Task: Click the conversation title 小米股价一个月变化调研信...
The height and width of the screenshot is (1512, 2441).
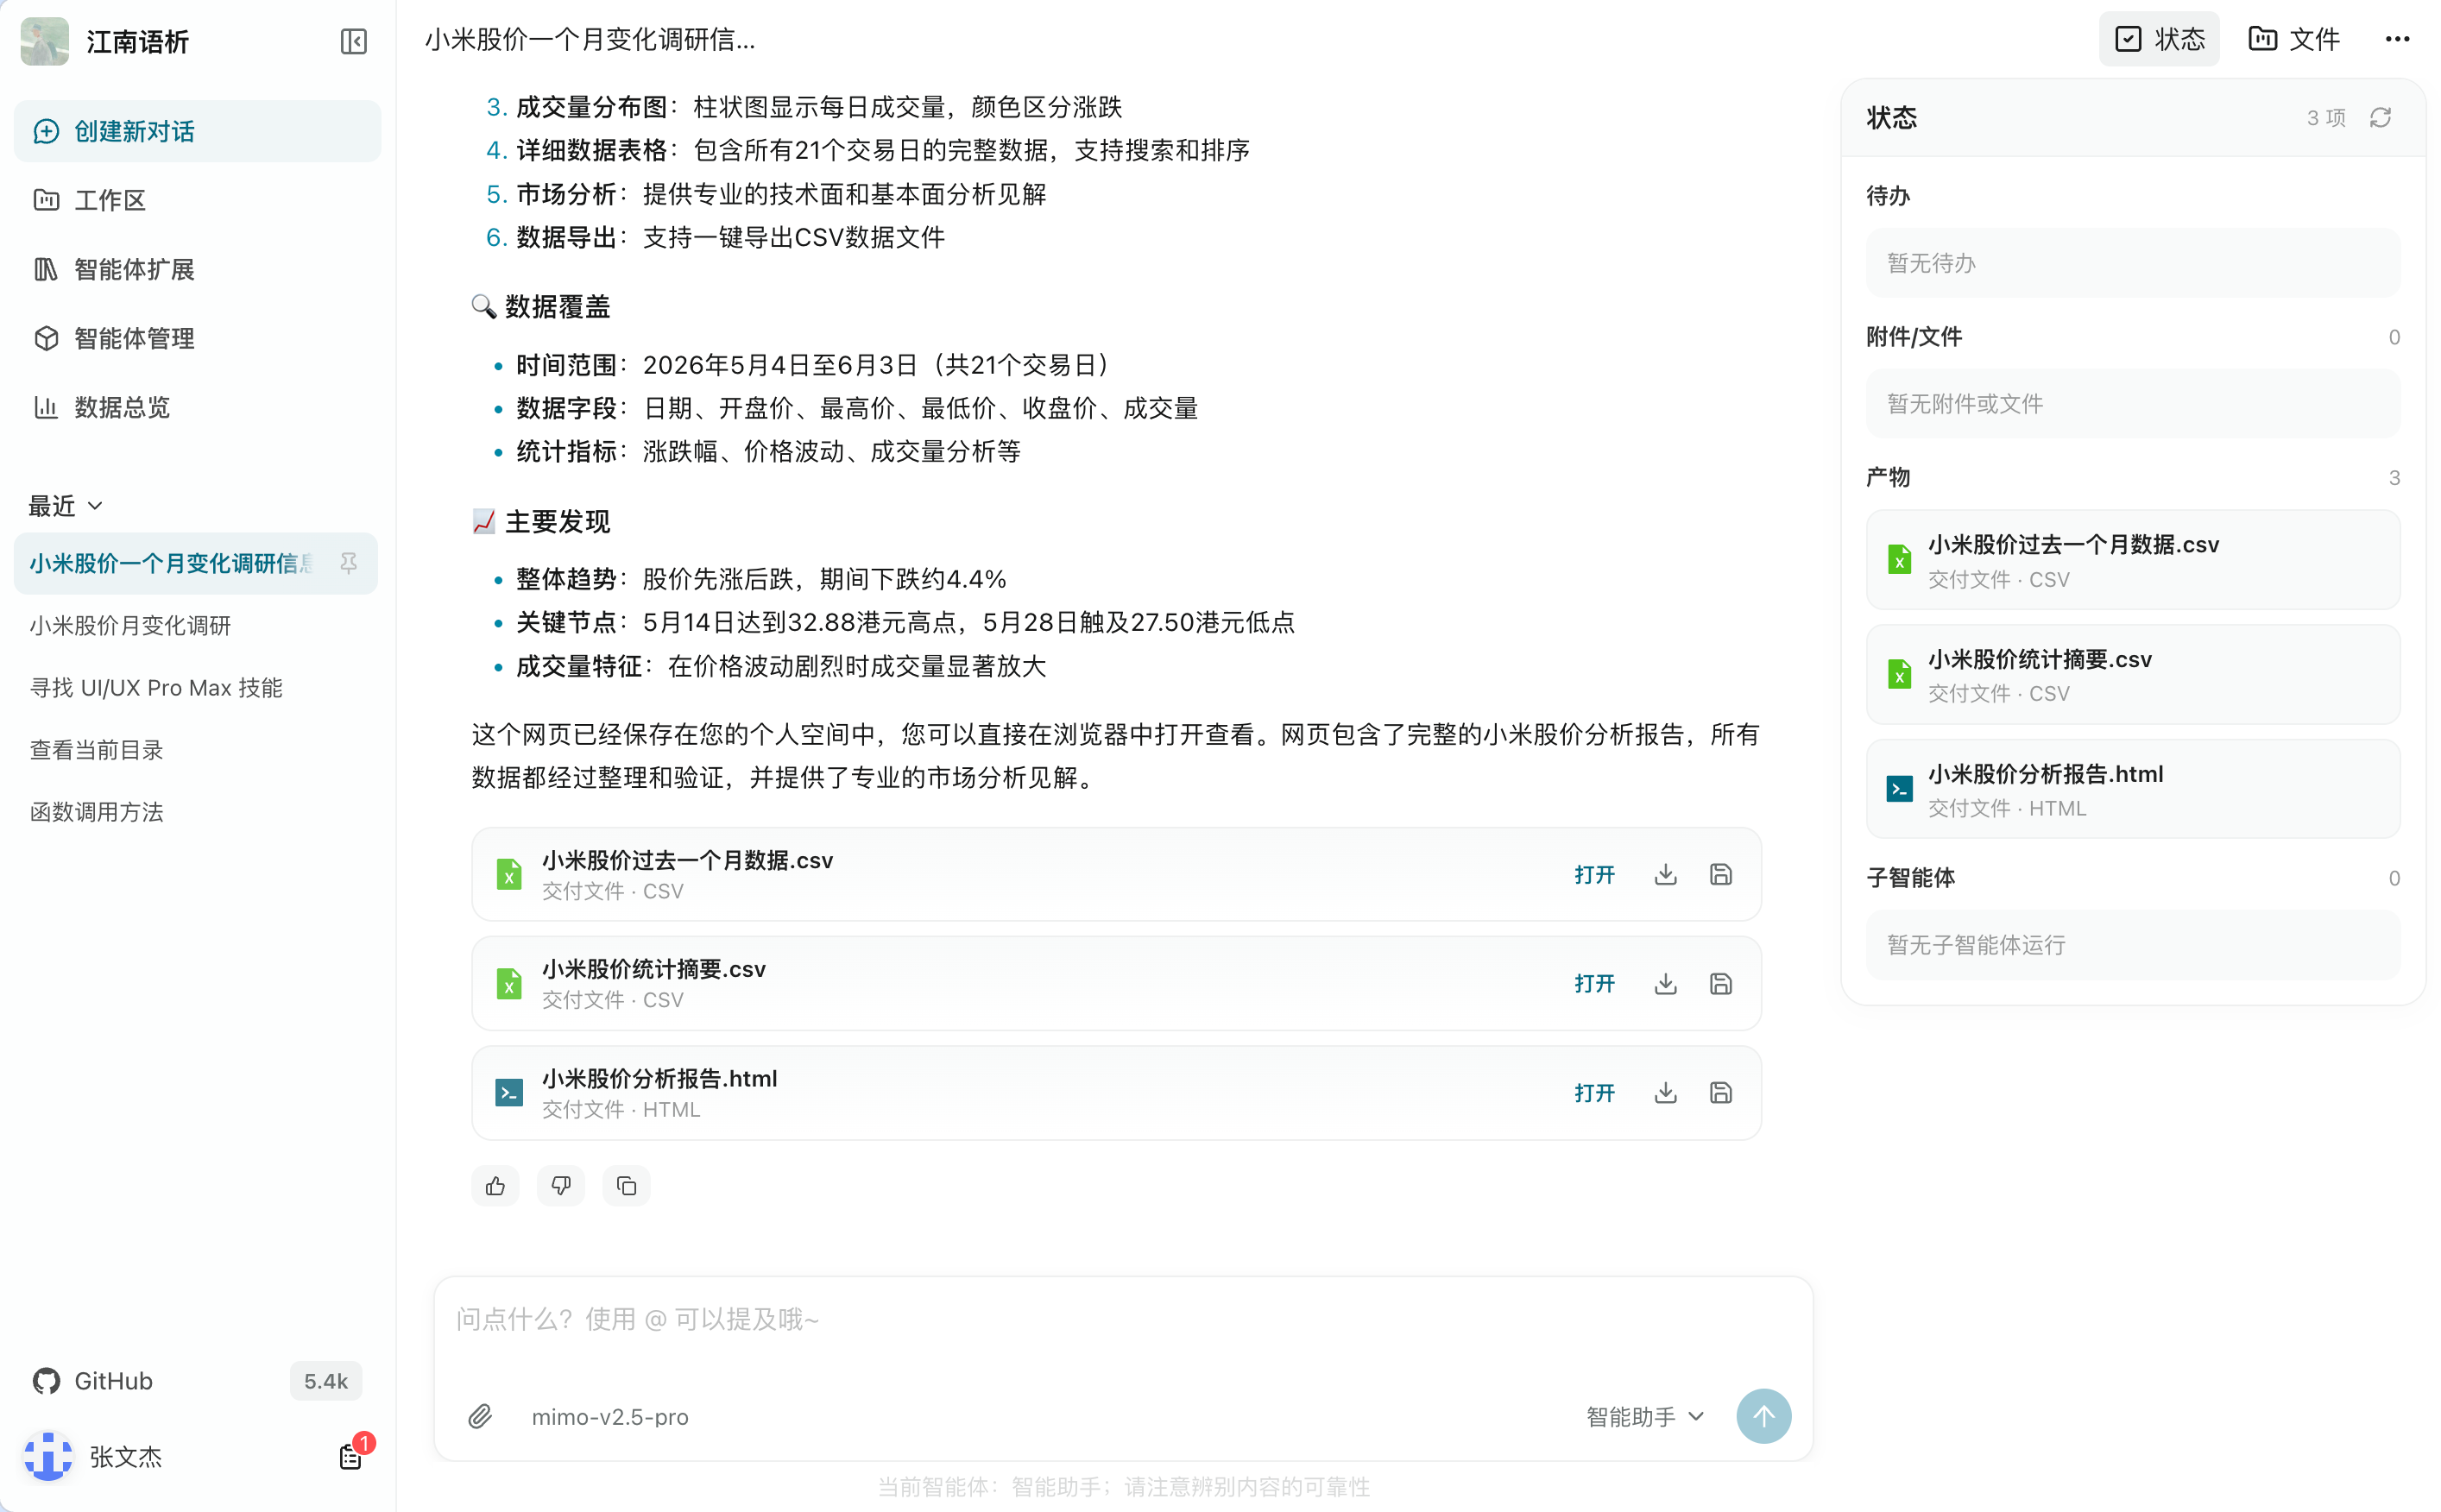Action: [x=590, y=39]
